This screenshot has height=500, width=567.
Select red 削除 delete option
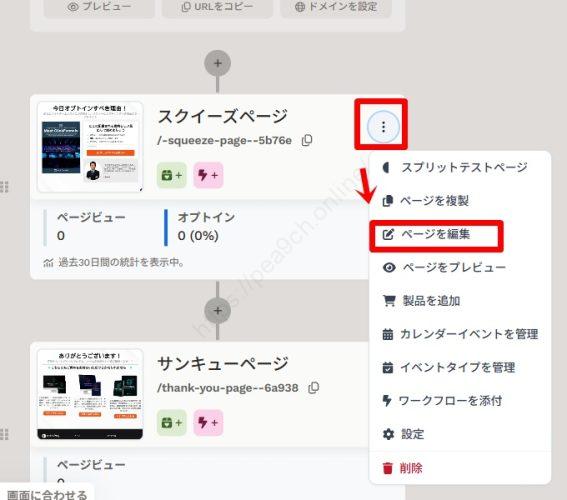(x=402, y=468)
